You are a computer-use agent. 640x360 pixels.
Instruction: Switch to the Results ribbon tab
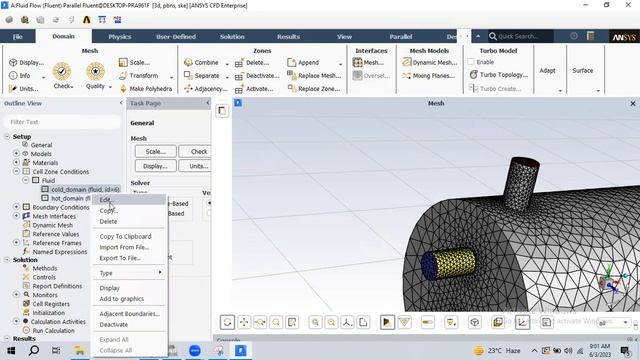pyautogui.click(x=289, y=37)
